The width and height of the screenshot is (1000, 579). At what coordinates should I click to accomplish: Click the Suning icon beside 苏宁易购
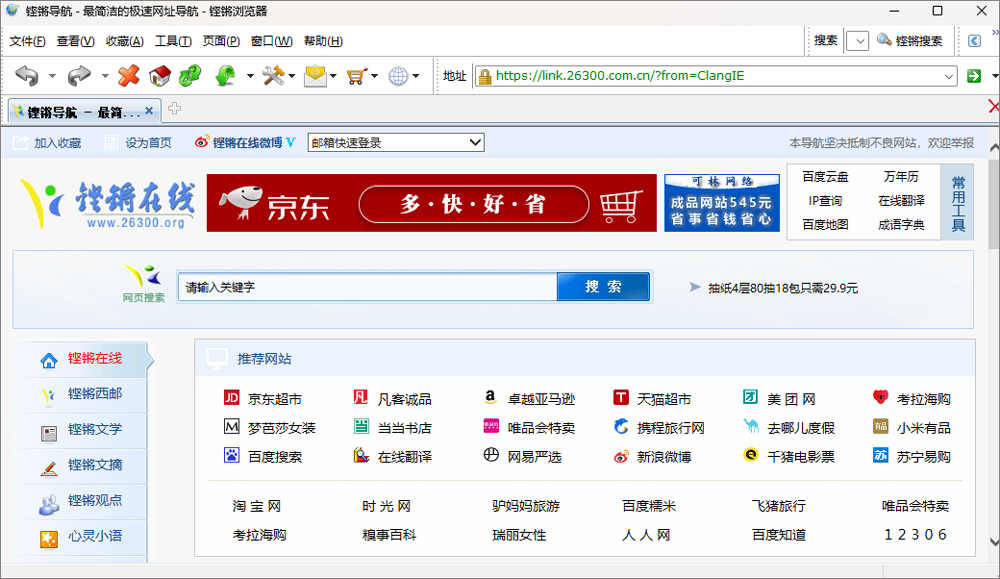click(880, 455)
